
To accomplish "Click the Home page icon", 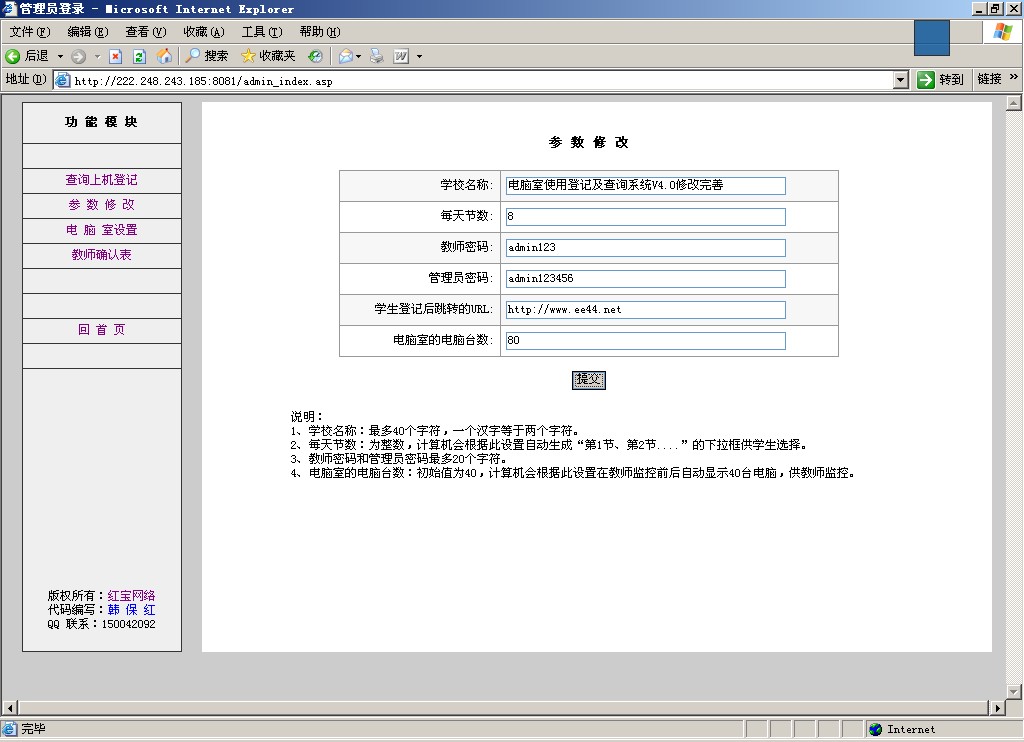I will click(x=164, y=56).
